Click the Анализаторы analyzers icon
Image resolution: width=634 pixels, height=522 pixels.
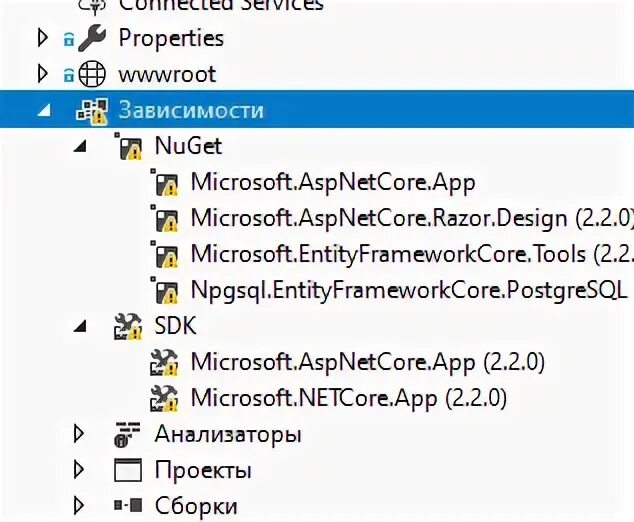(127, 434)
